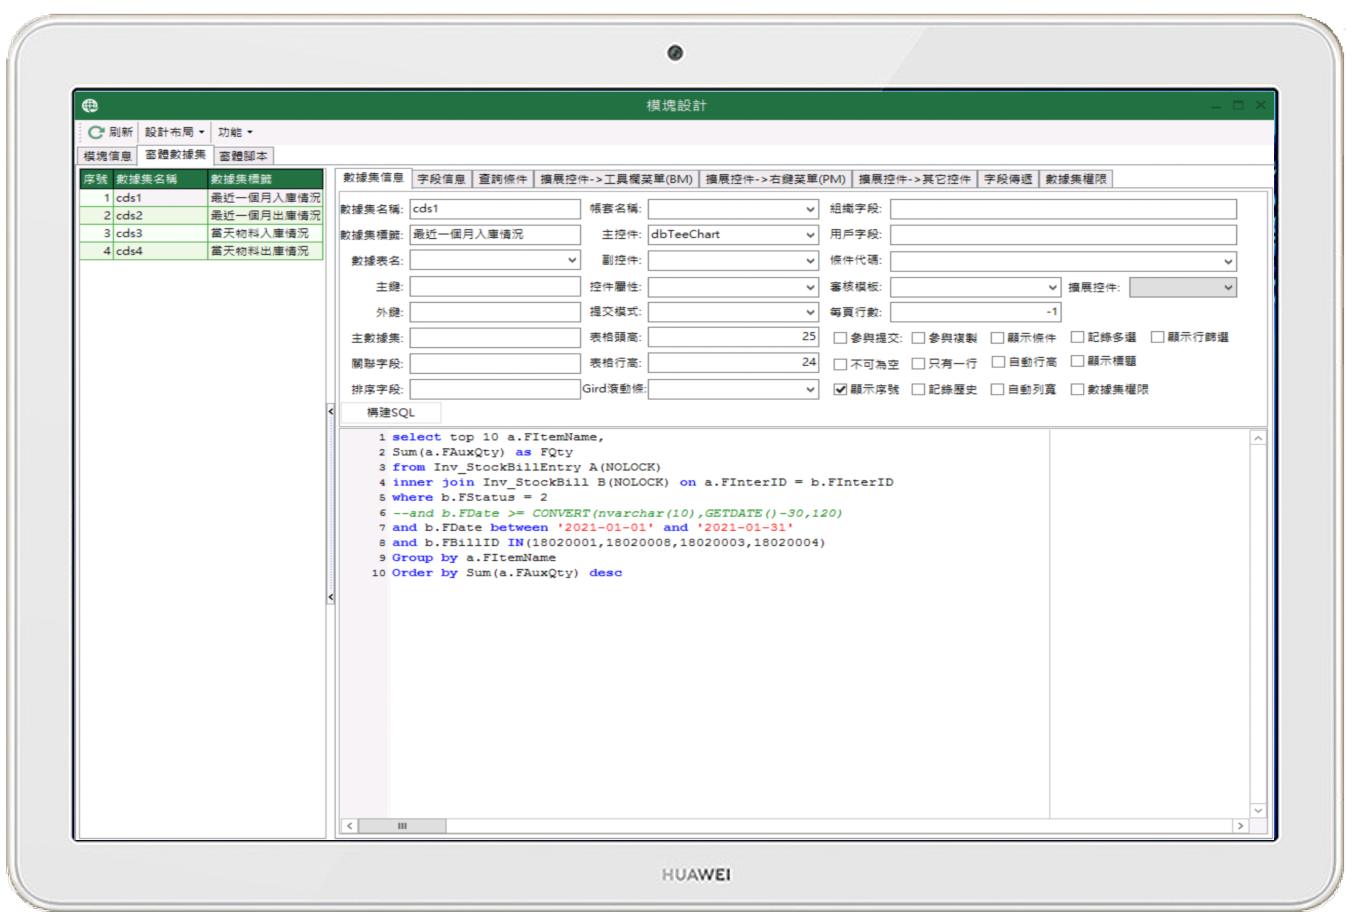Open the 數據集權限 tab
The image size is (1352, 921).
pos(1075,179)
